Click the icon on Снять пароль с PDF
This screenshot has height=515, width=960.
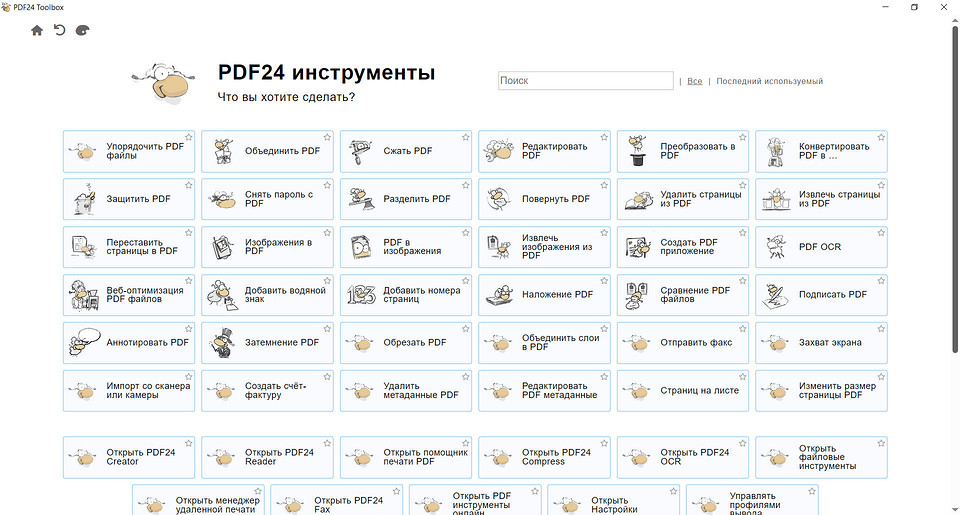click(222, 199)
